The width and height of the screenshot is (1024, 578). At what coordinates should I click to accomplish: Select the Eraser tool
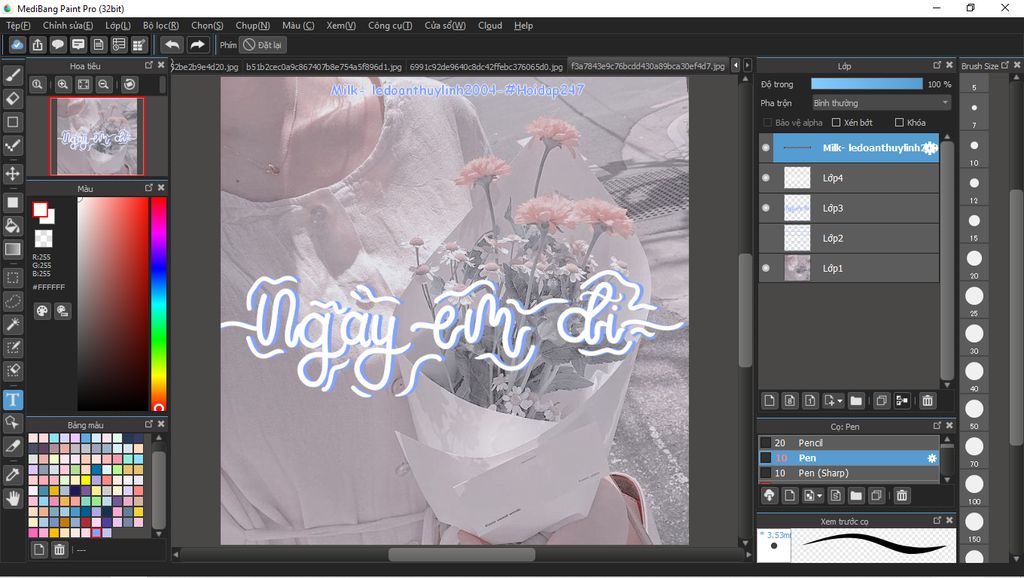point(12,99)
